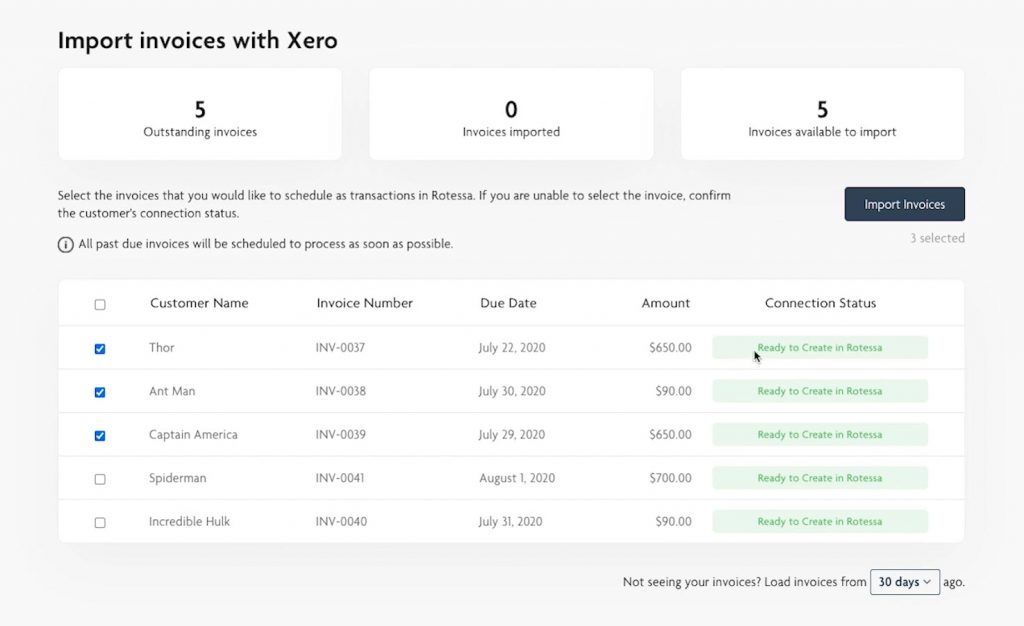The image size is (1024, 626).
Task: Uncheck the Thor invoice checkbox
Action: 100,349
